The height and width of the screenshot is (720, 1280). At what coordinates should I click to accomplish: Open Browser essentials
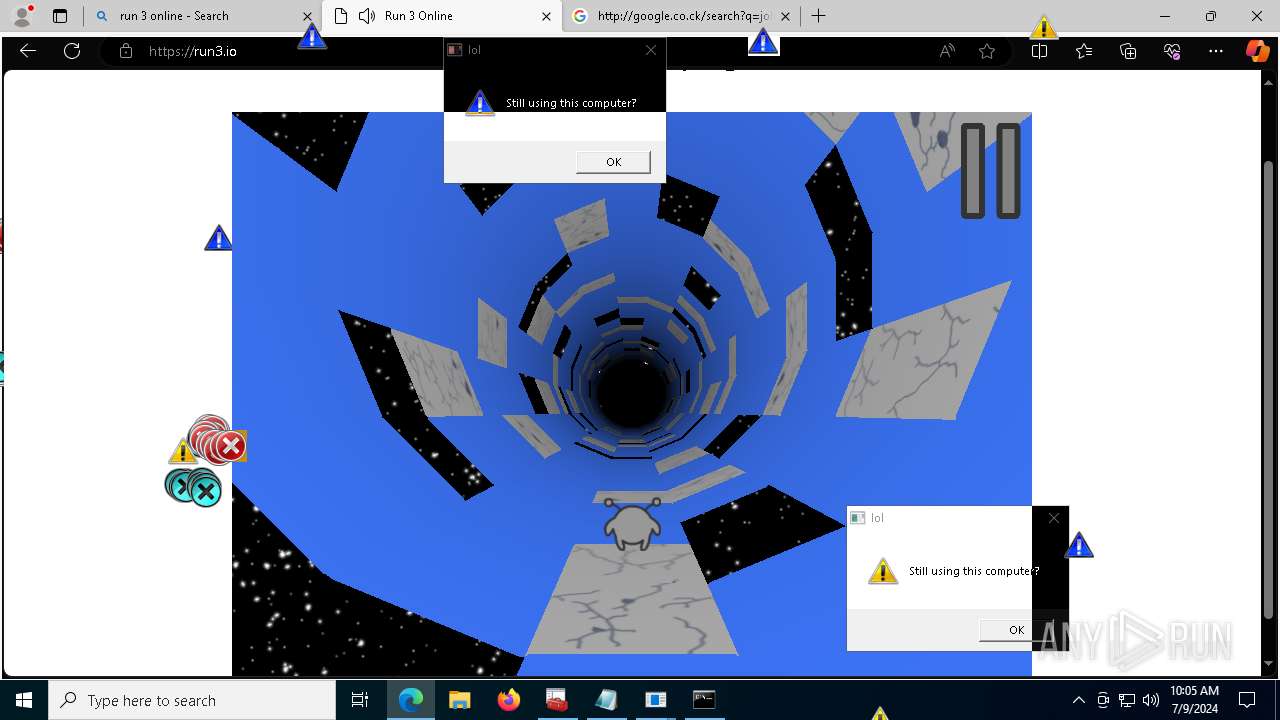click(1172, 51)
